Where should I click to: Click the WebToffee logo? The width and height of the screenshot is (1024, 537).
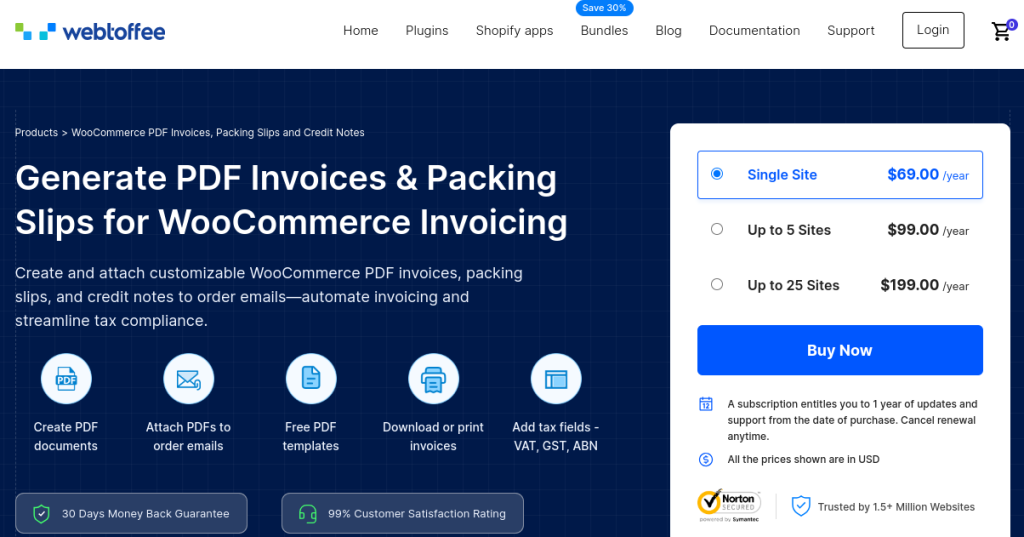[x=90, y=31]
